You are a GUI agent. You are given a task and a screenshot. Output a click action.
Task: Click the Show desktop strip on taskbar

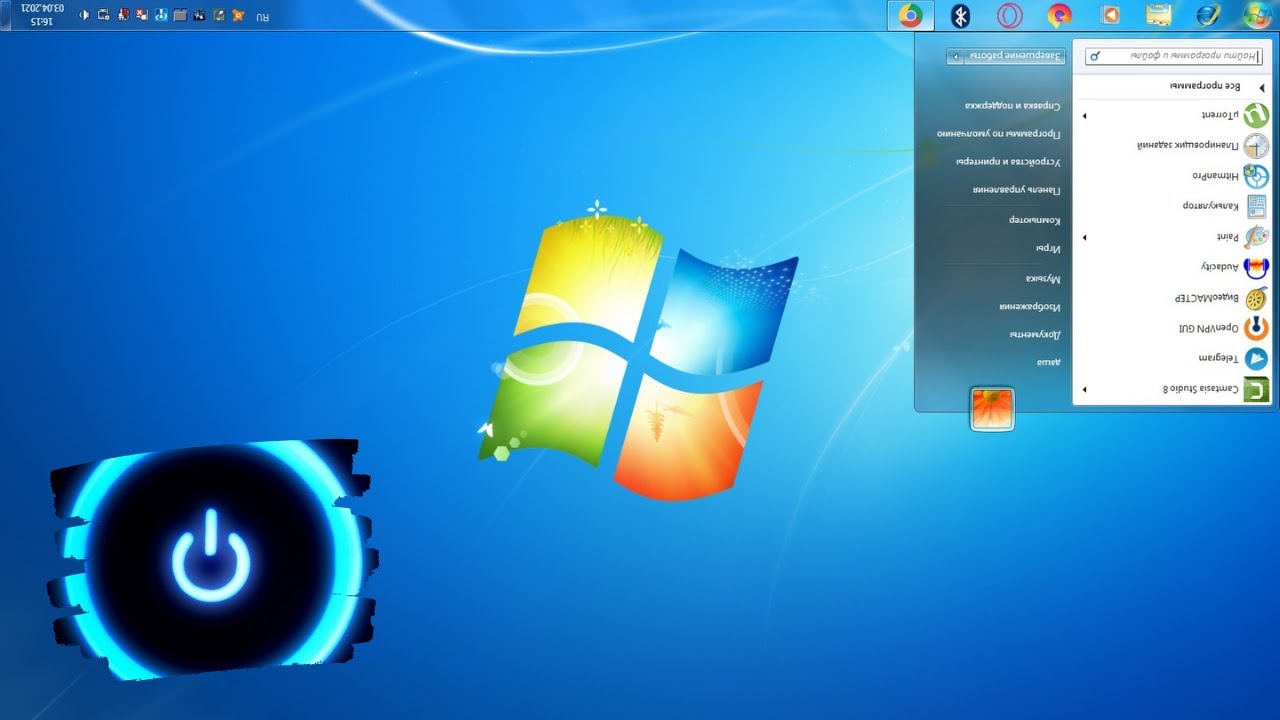[x=5, y=15]
